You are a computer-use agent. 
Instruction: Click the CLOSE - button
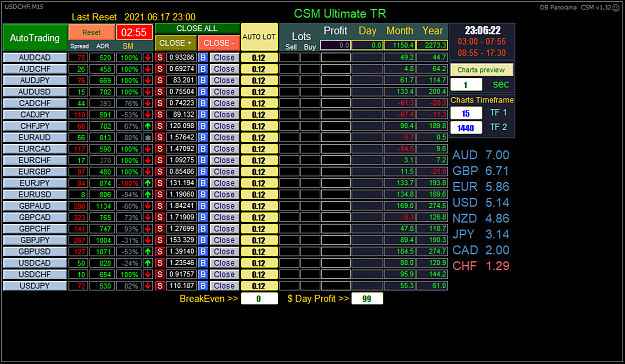218,43
